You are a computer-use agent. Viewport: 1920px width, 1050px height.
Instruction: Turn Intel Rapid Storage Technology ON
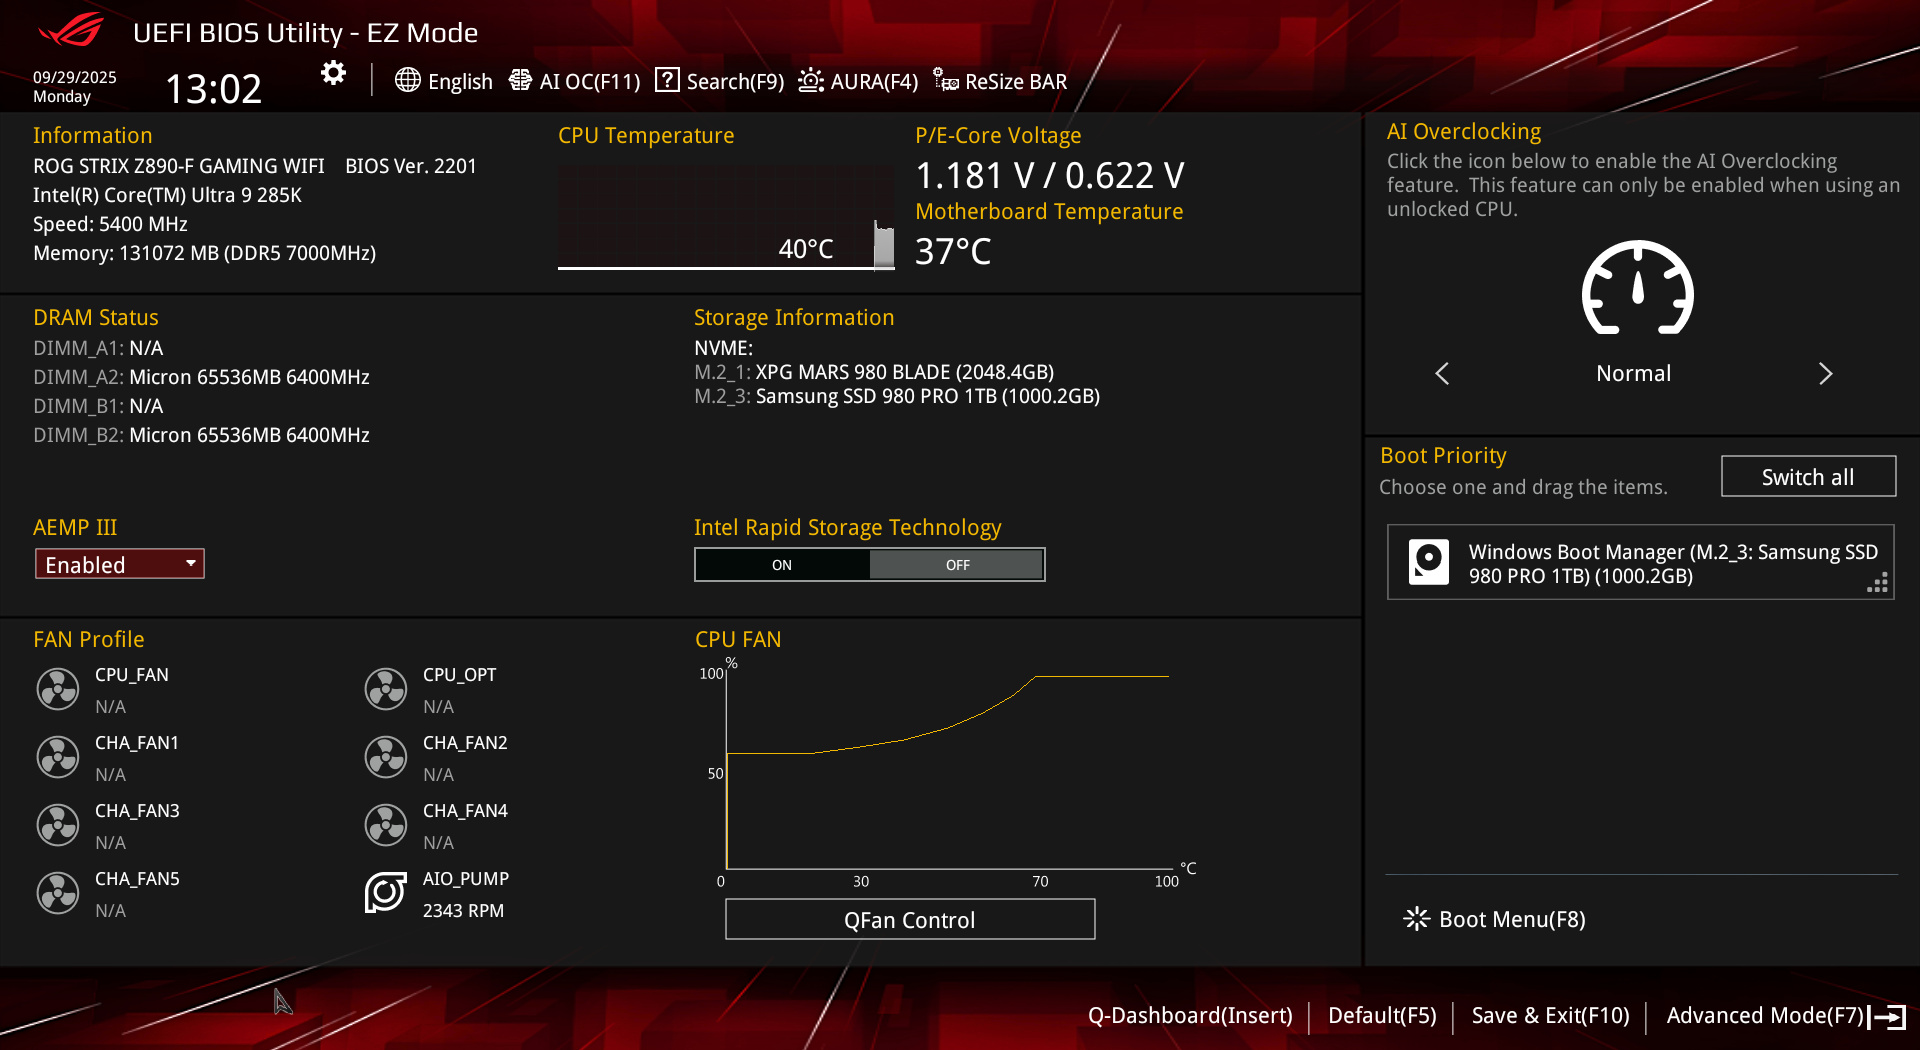(782, 565)
